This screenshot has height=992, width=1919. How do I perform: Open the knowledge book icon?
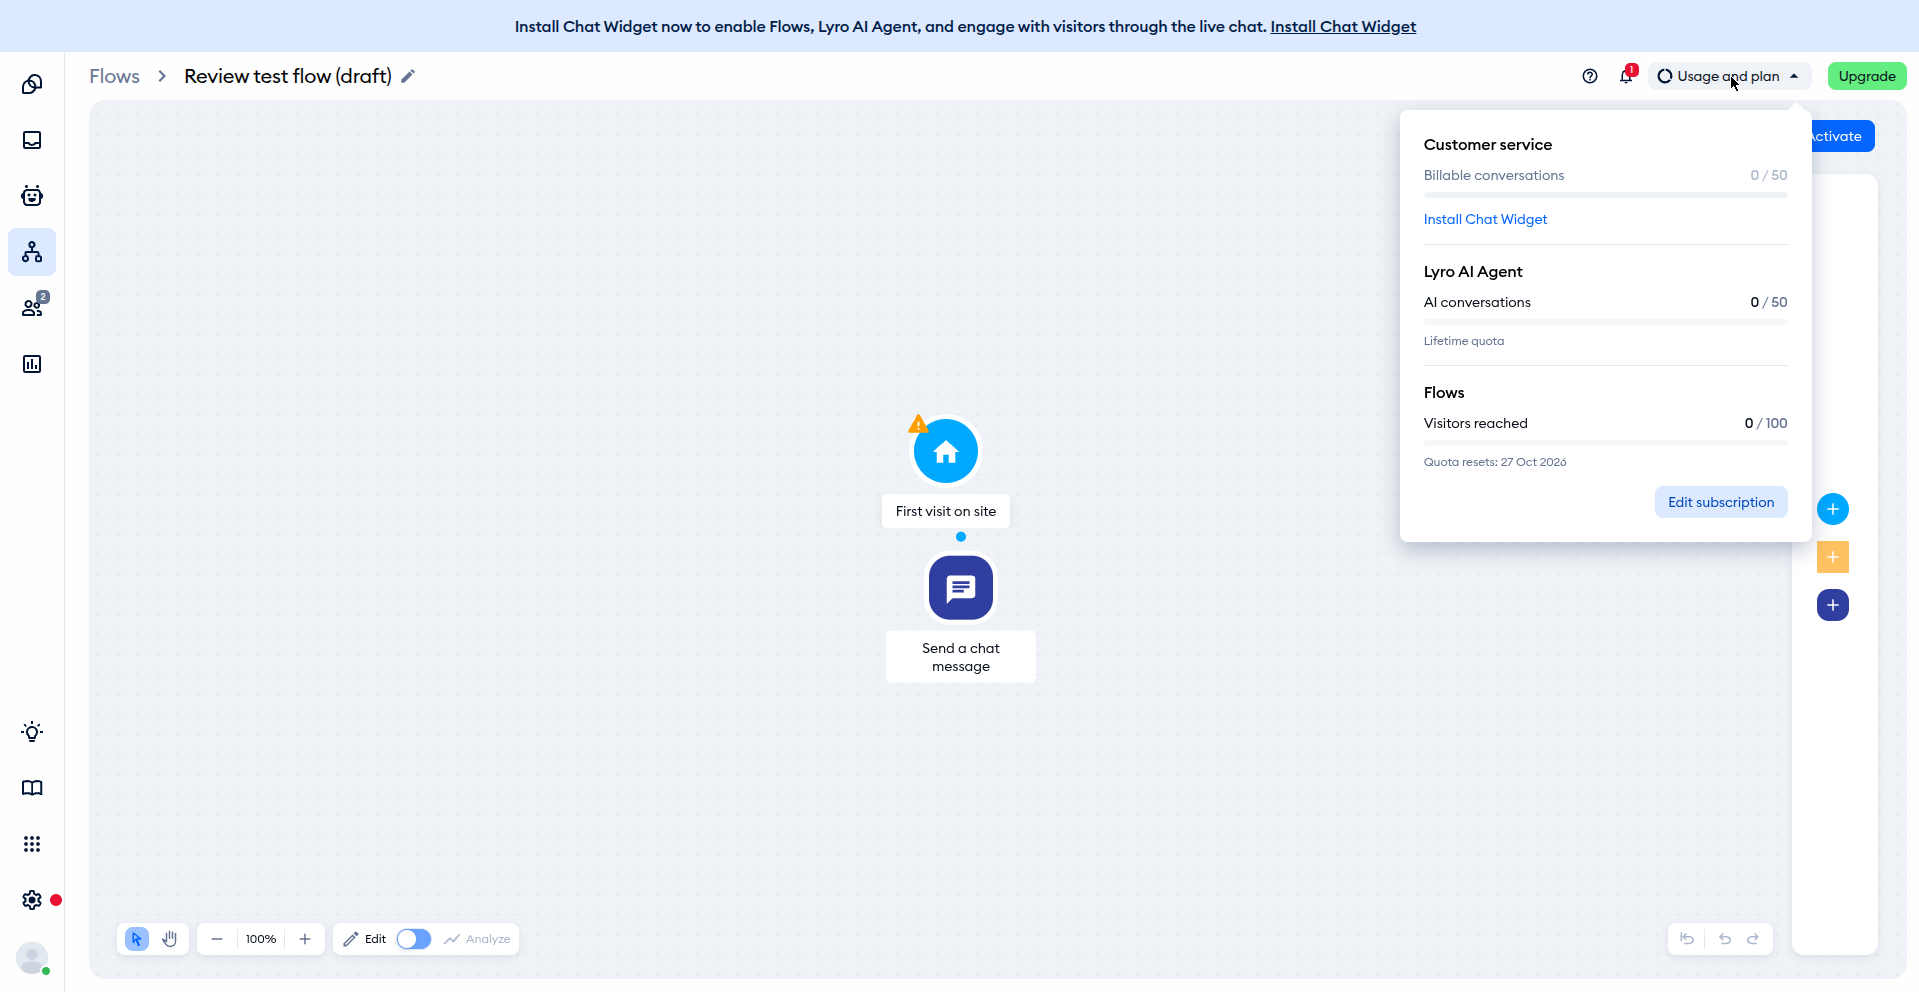click(x=32, y=788)
